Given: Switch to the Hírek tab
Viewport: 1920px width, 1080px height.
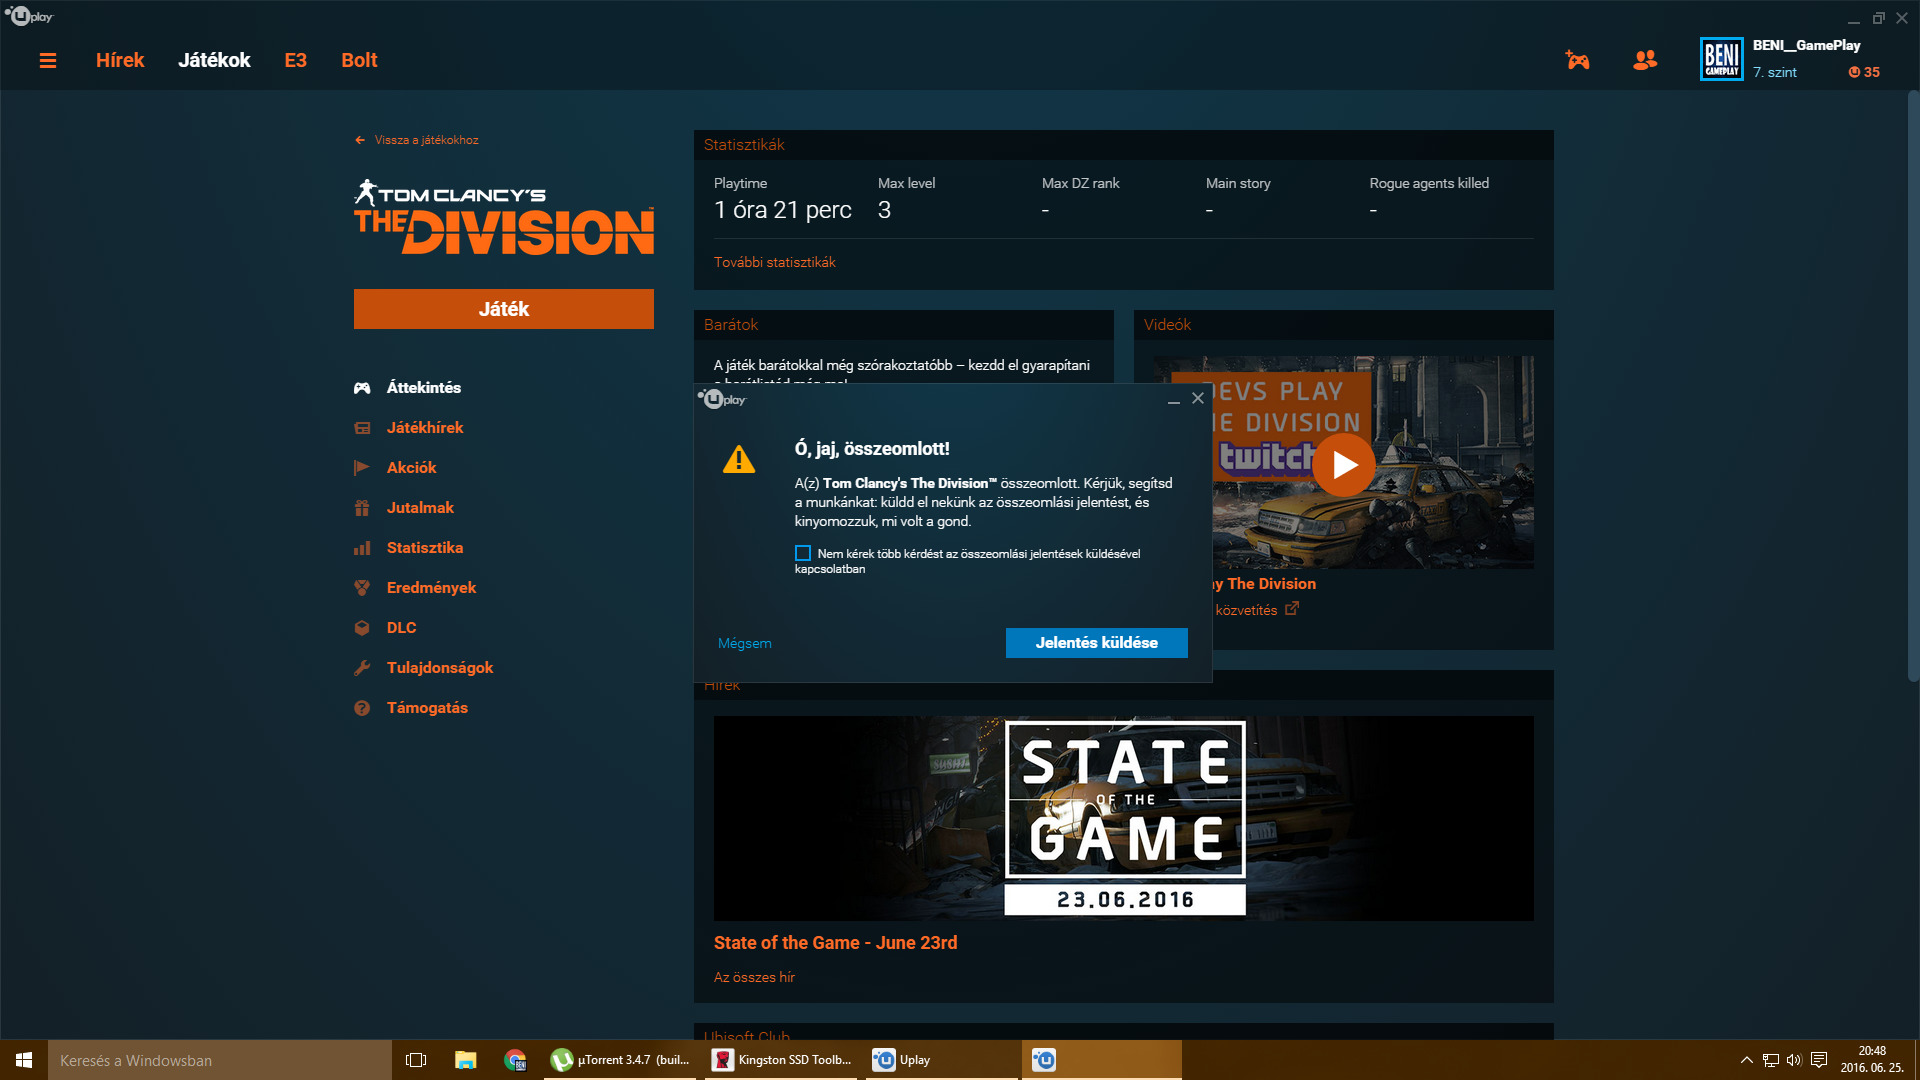Looking at the screenshot, I should [x=120, y=60].
